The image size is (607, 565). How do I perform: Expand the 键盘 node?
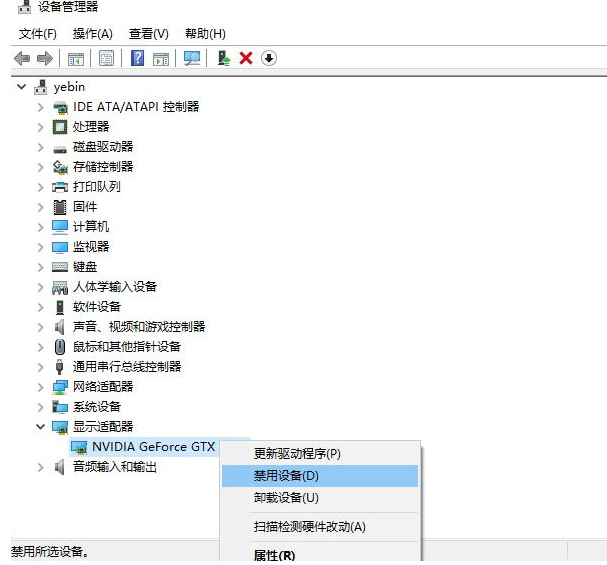pos(40,267)
